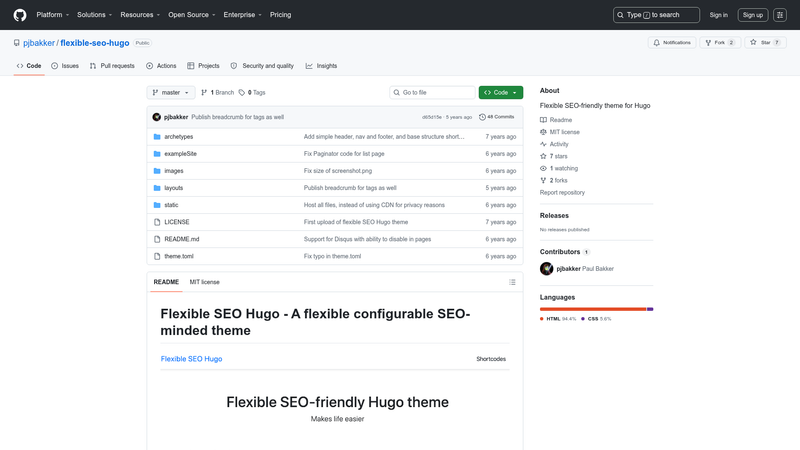Click Report repository
Viewport: 800px width, 450px height.
562,192
